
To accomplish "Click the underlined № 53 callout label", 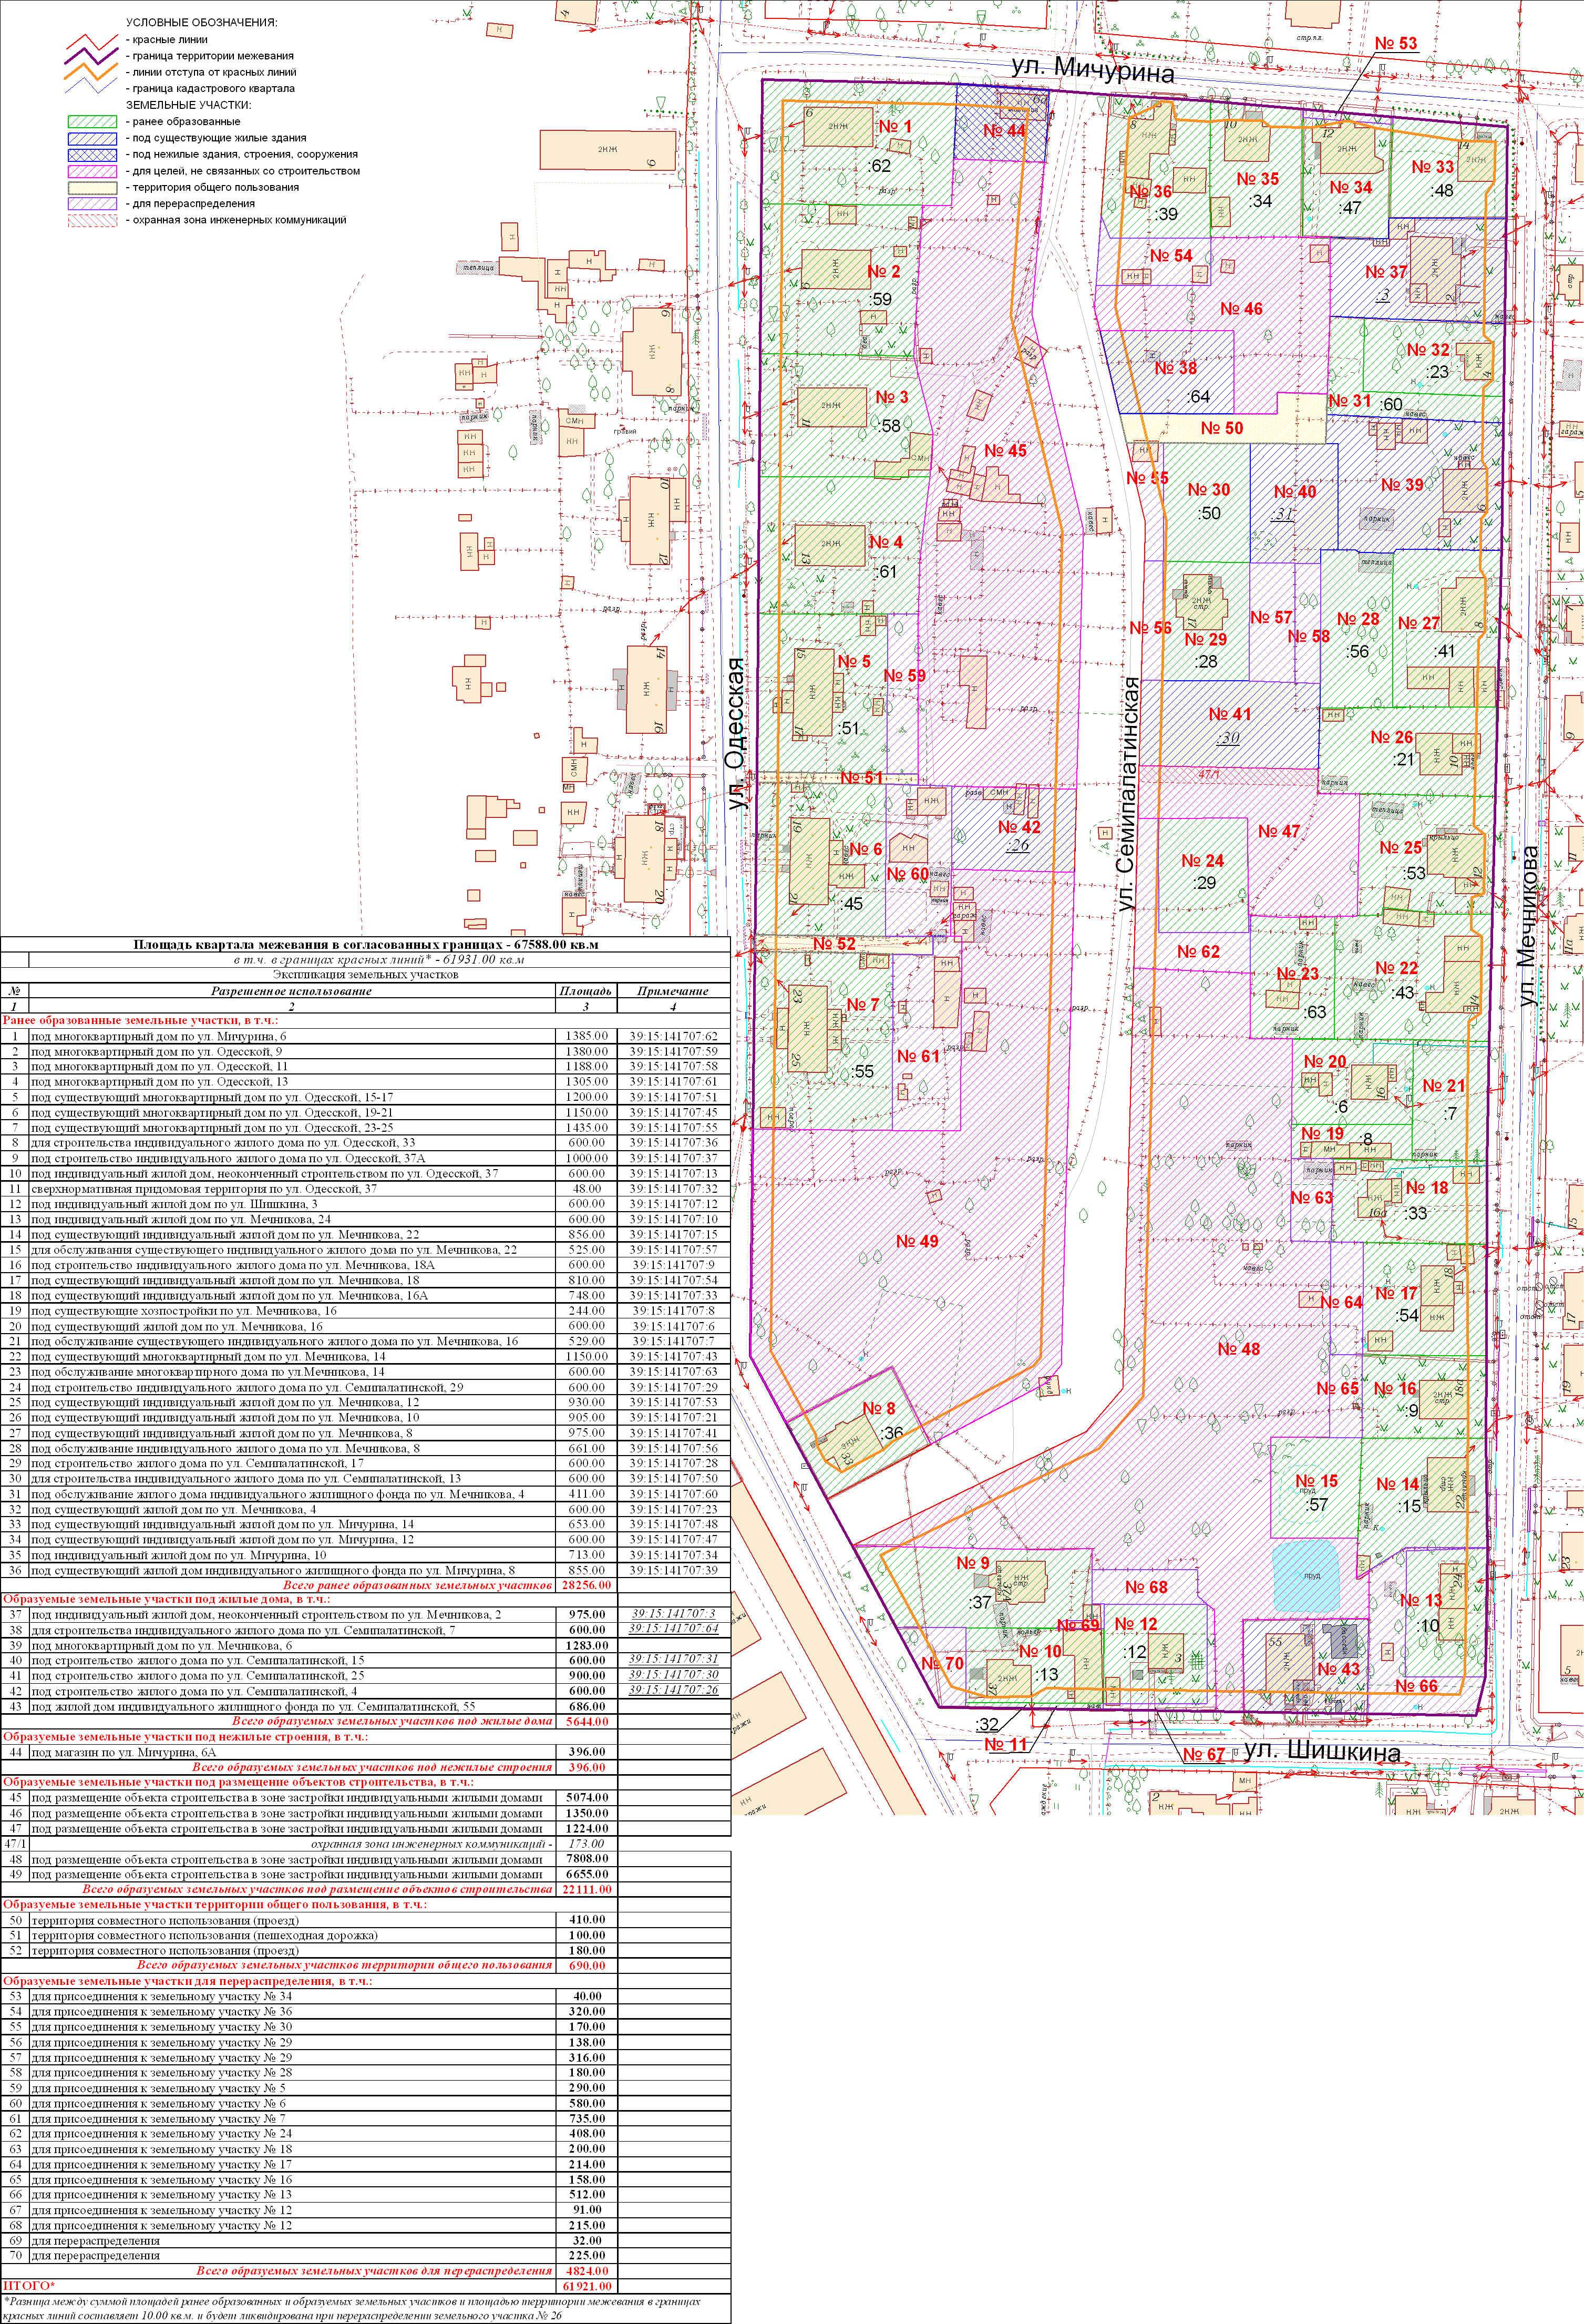I will [x=1395, y=44].
